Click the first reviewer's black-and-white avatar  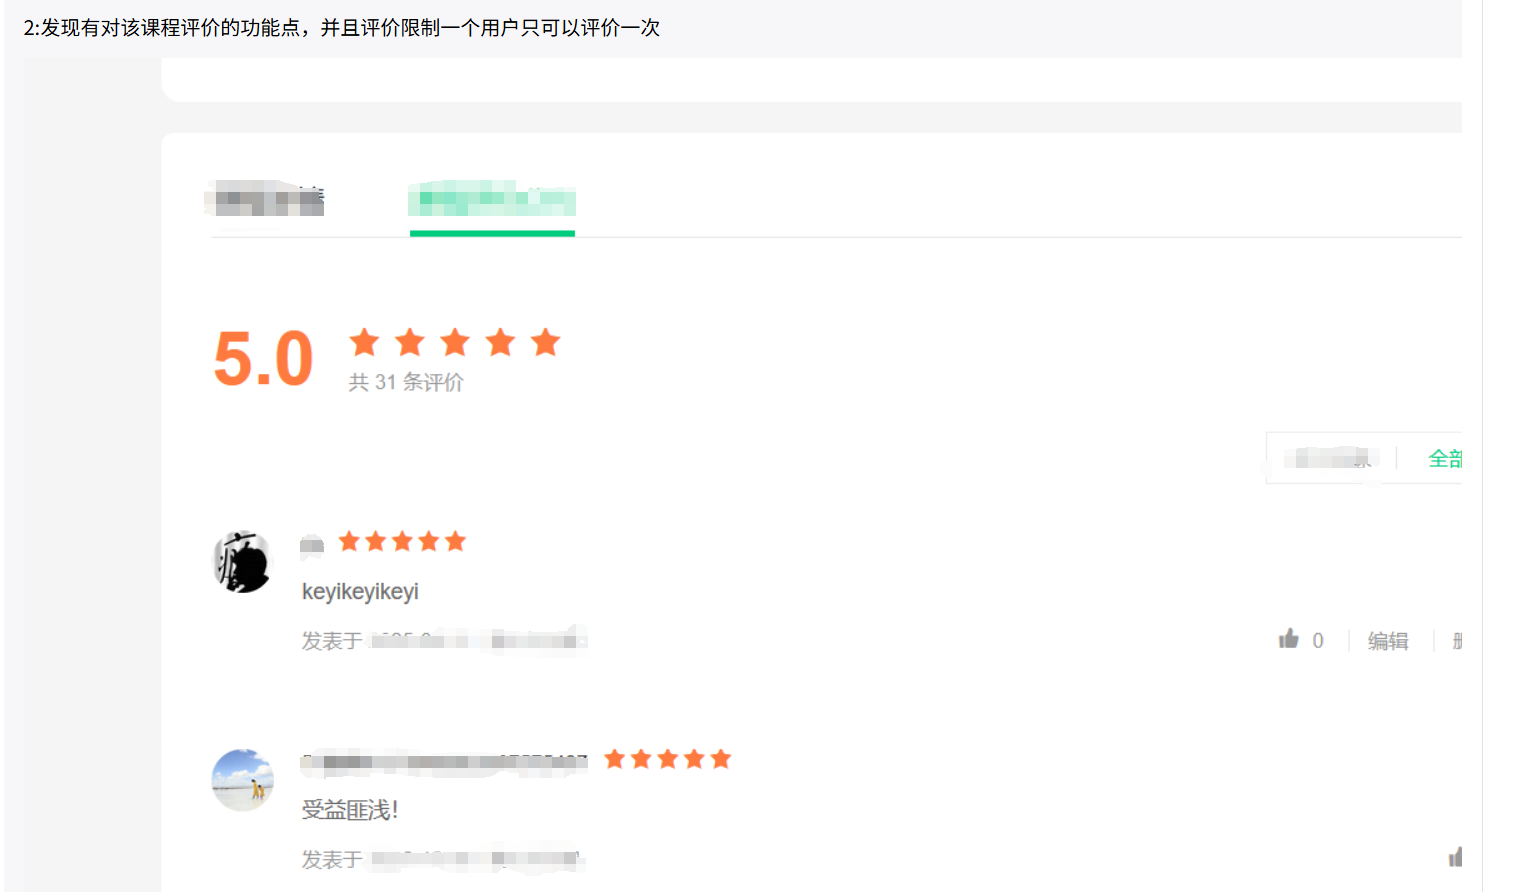241,562
